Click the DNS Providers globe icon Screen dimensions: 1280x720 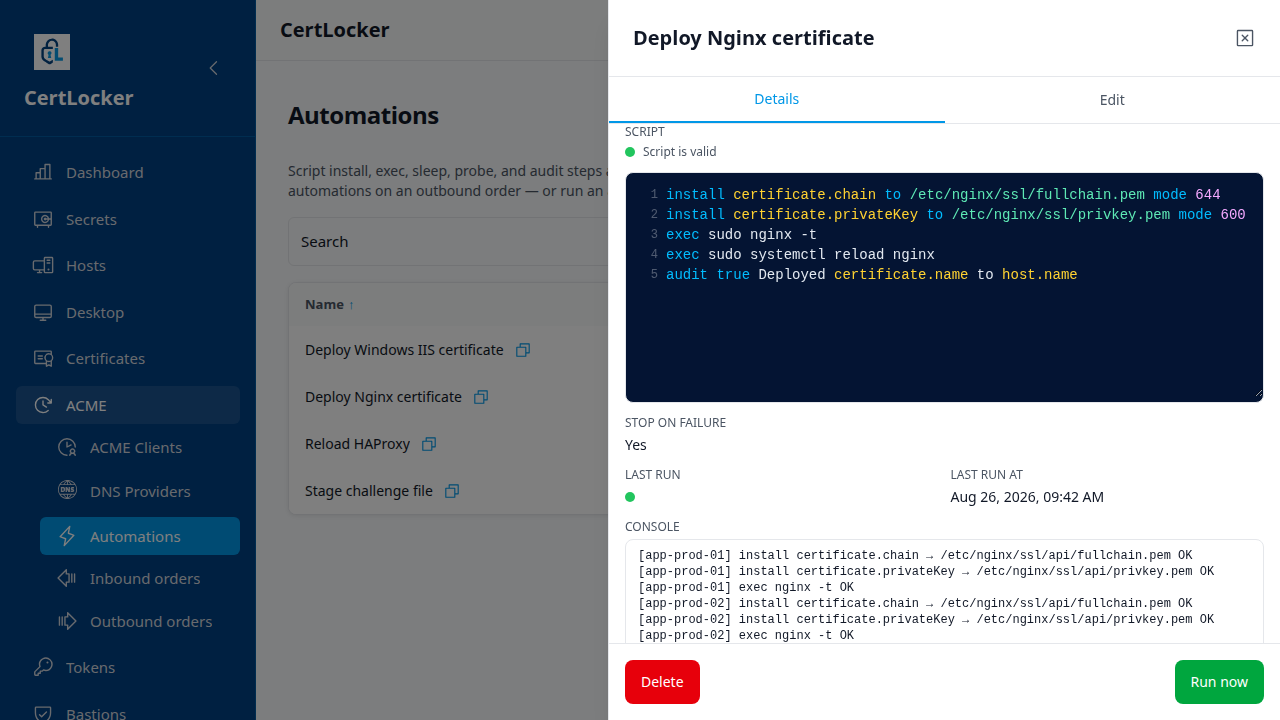click(67, 491)
